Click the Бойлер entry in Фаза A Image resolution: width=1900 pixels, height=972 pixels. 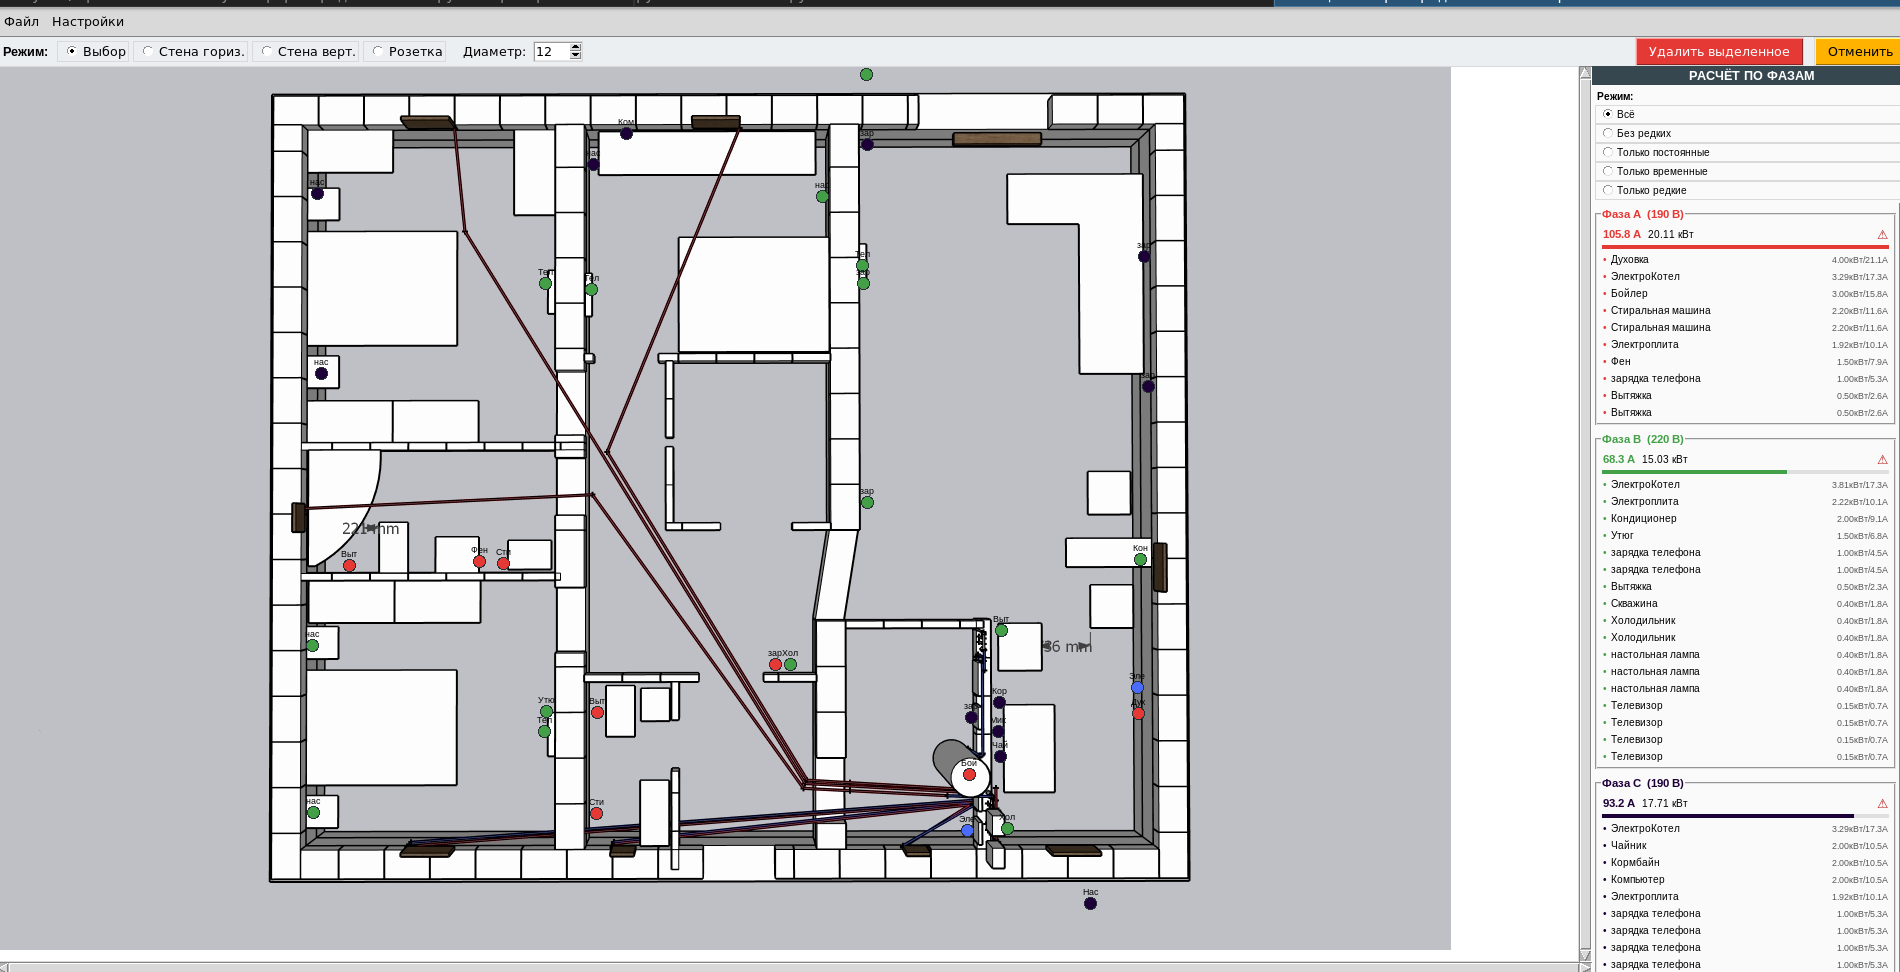click(x=1745, y=294)
